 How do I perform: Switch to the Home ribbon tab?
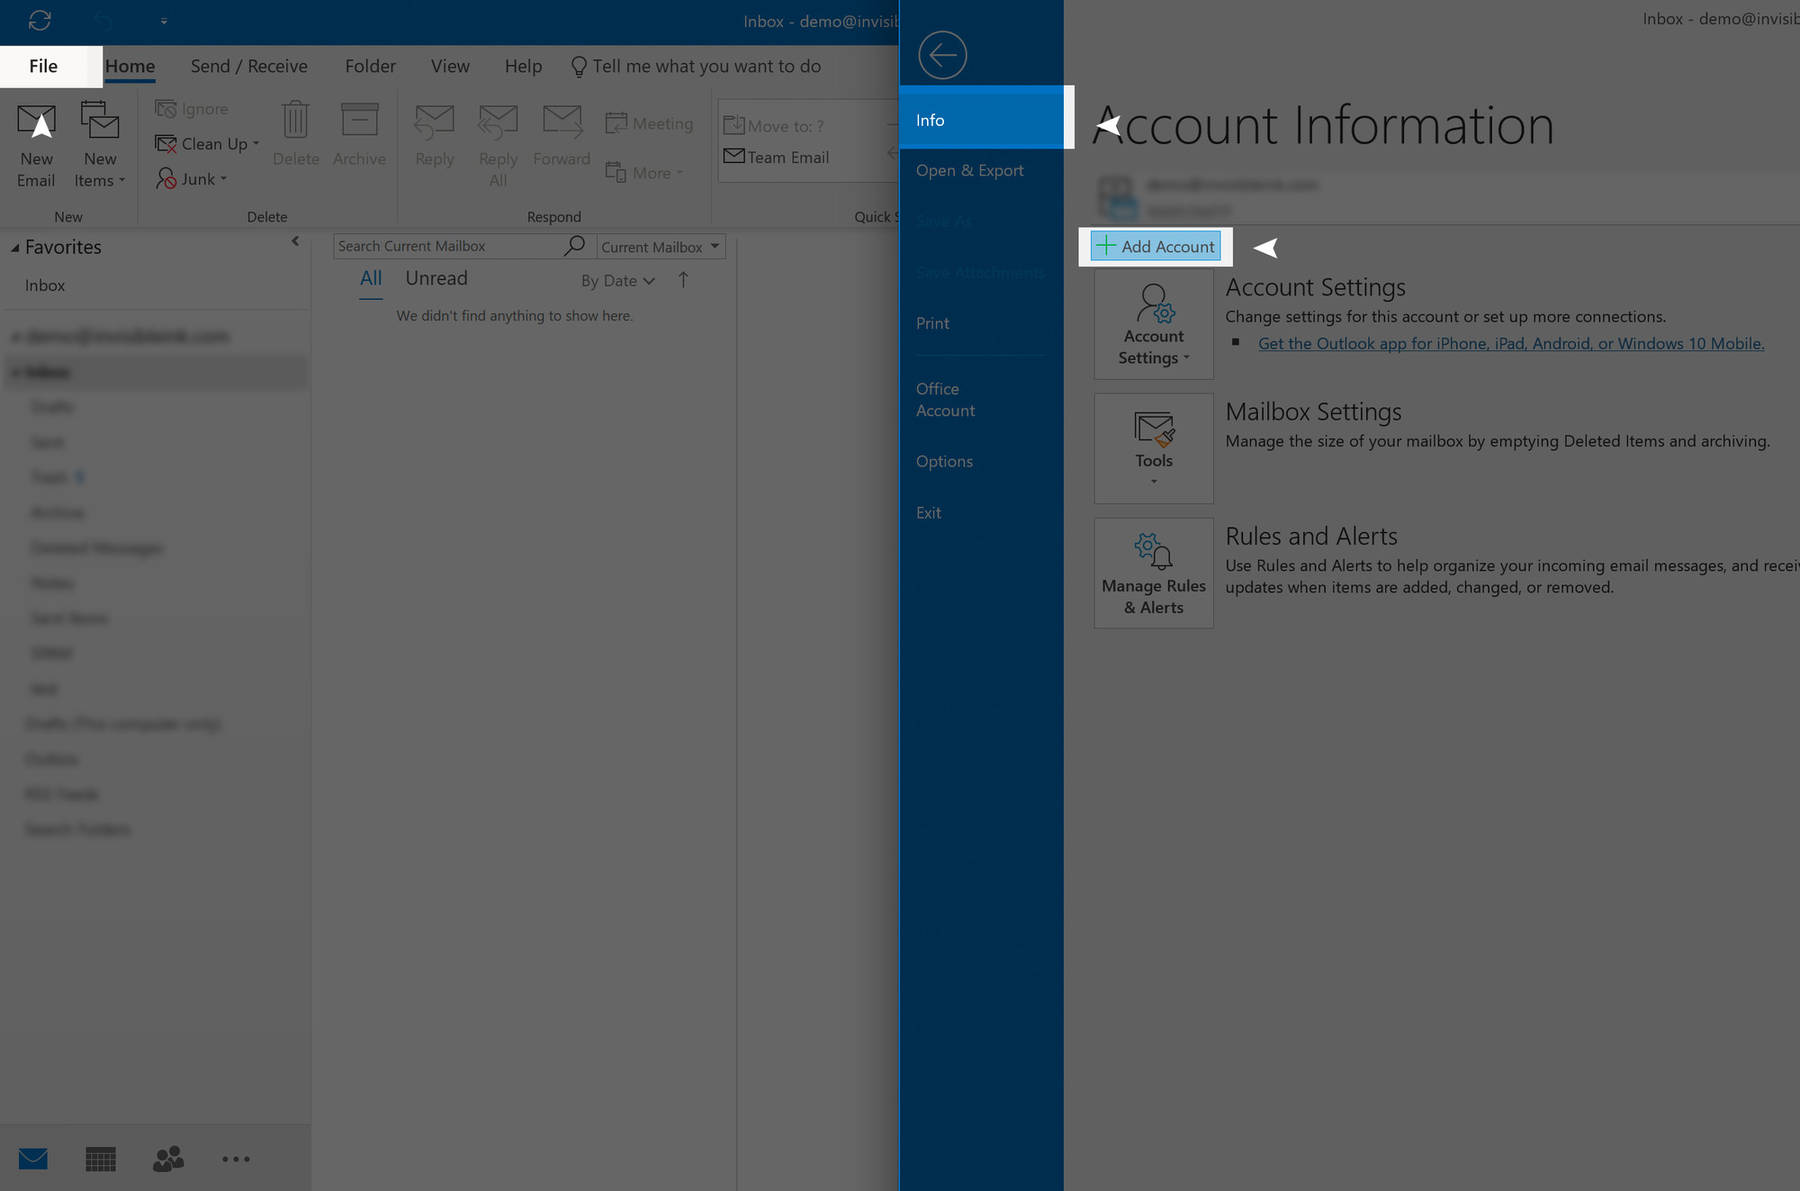pos(130,66)
